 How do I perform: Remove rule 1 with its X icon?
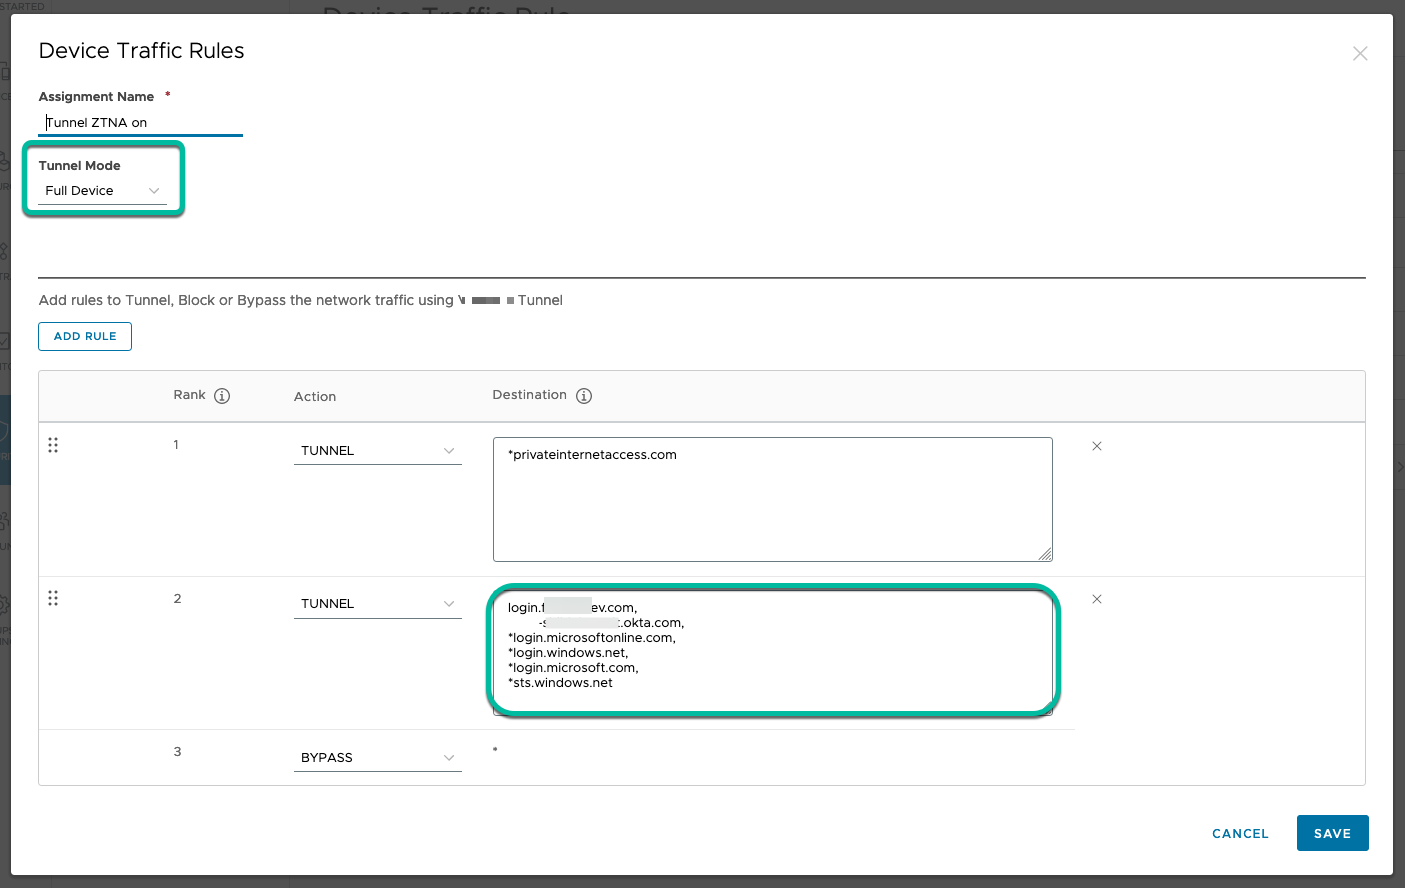pyautogui.click(x=1096, y=446)
